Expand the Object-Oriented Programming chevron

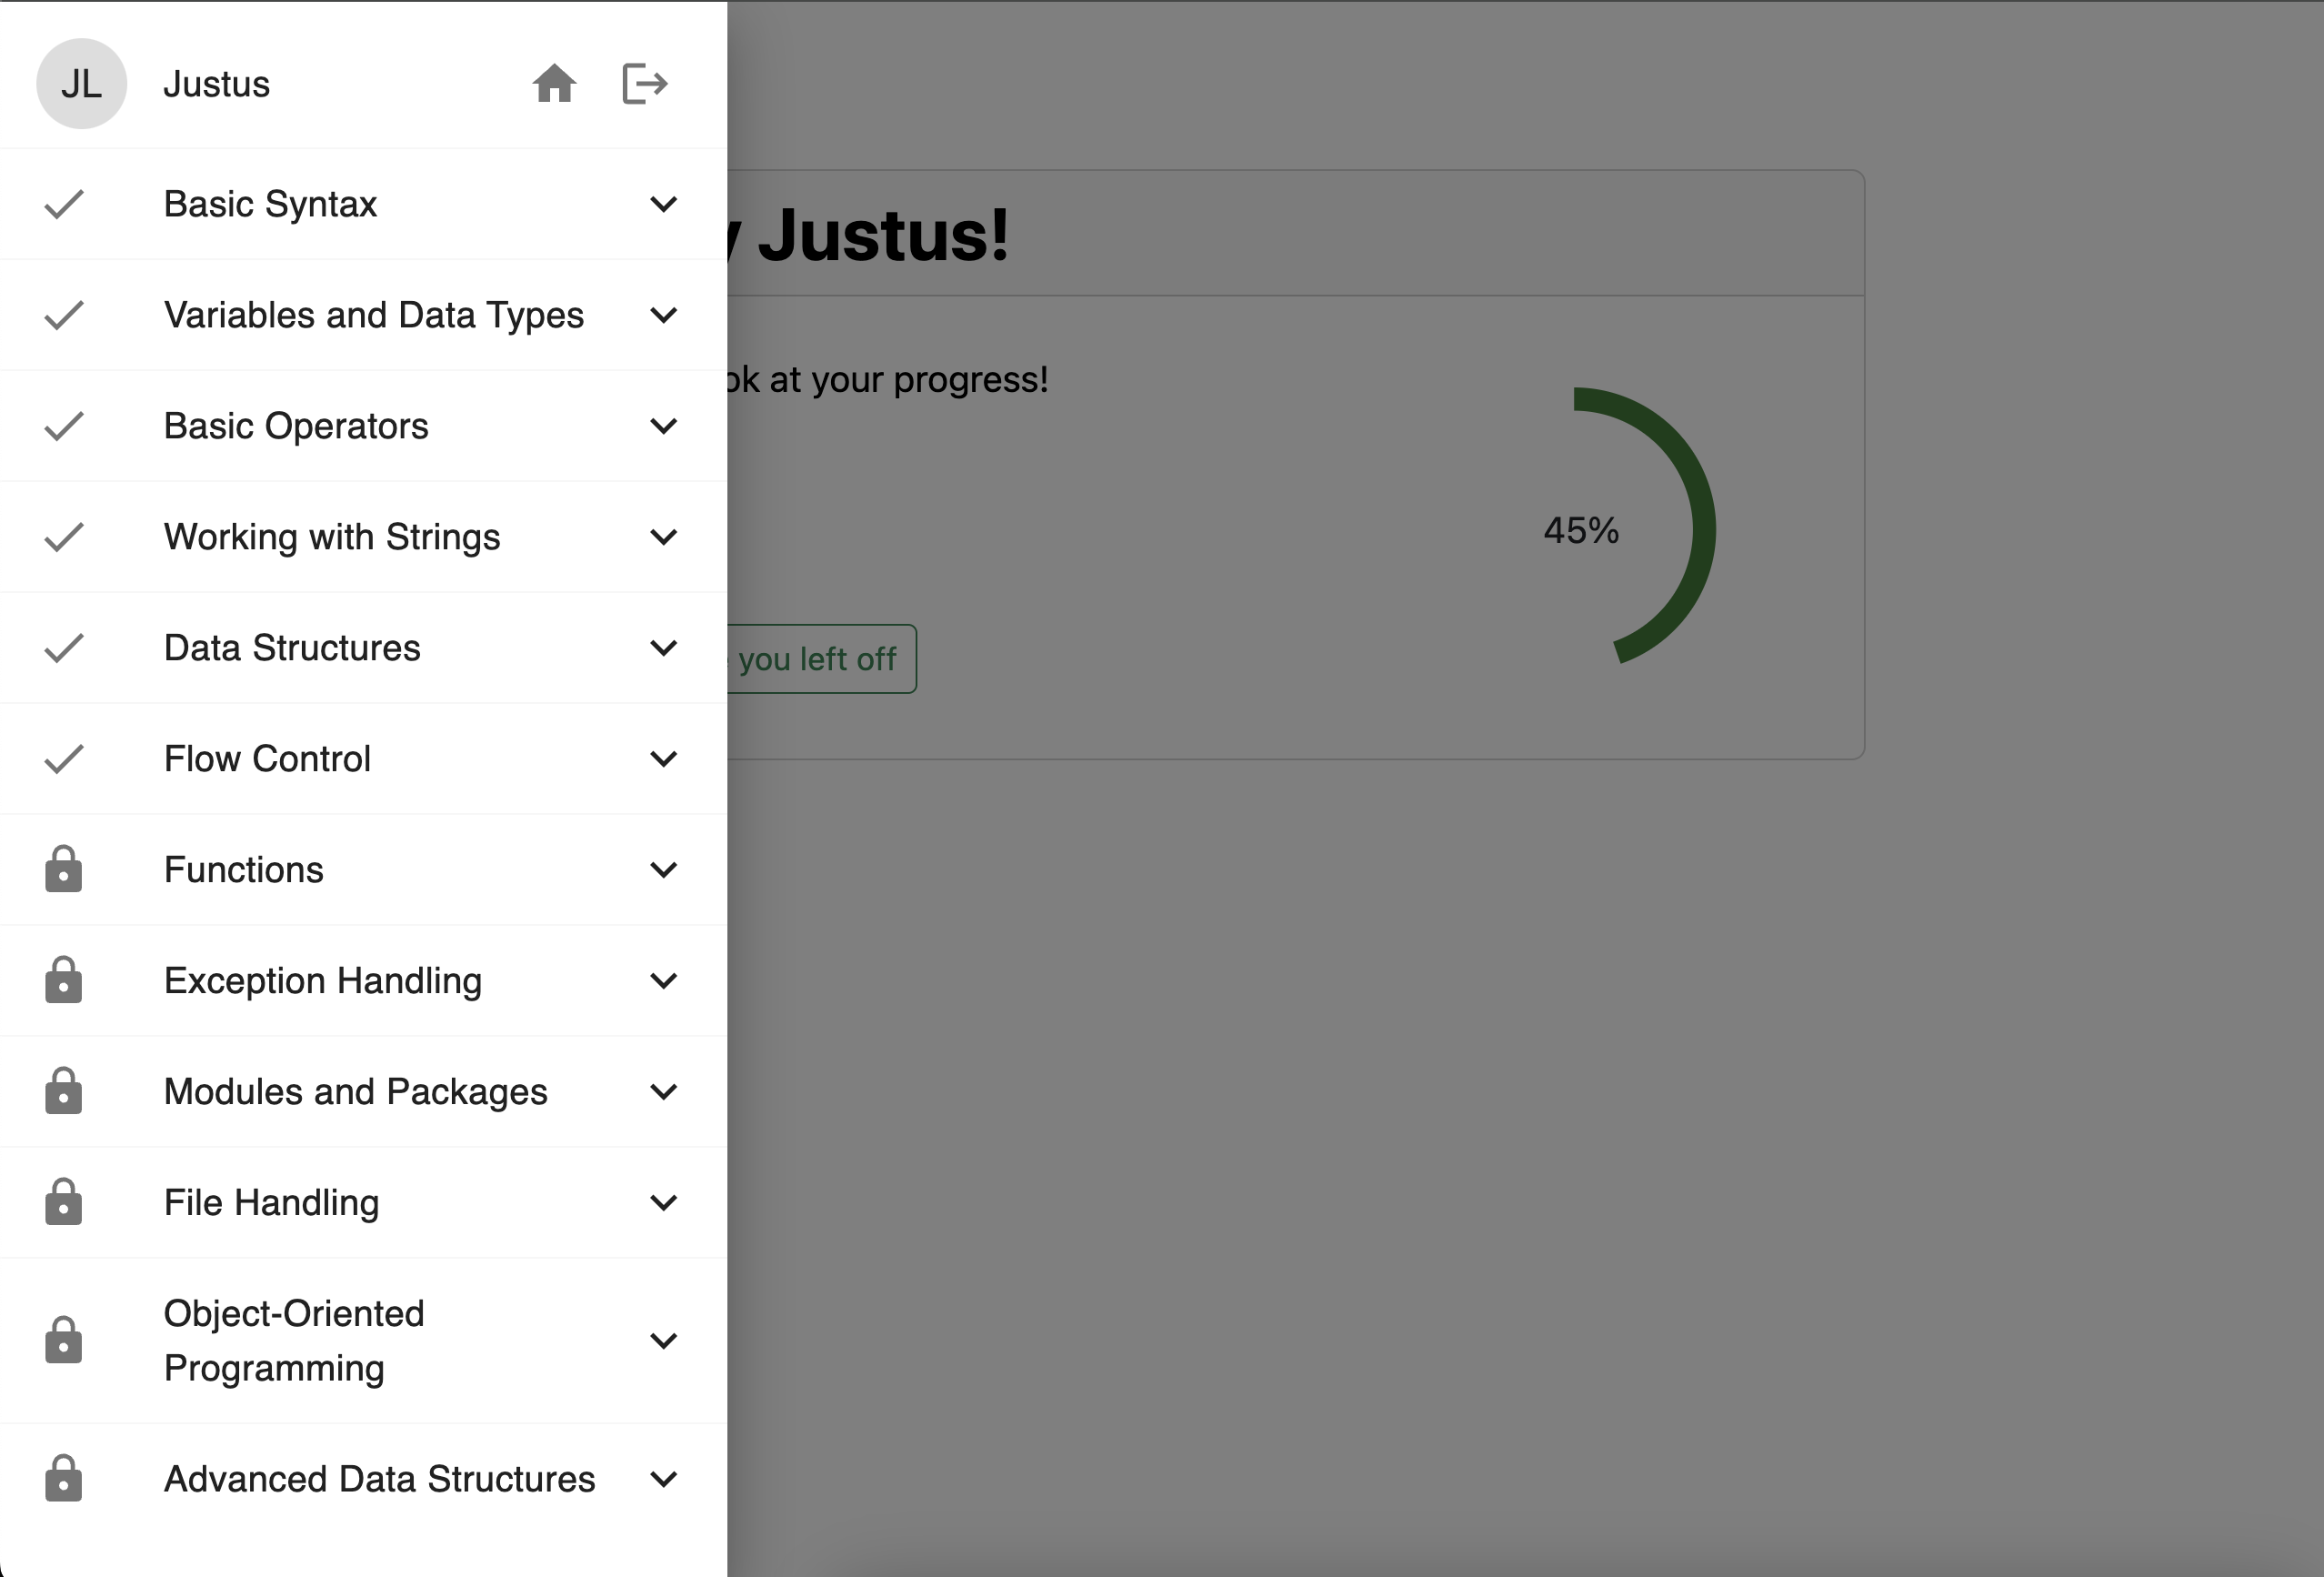pyautogui.click(x=663, y=1340)
